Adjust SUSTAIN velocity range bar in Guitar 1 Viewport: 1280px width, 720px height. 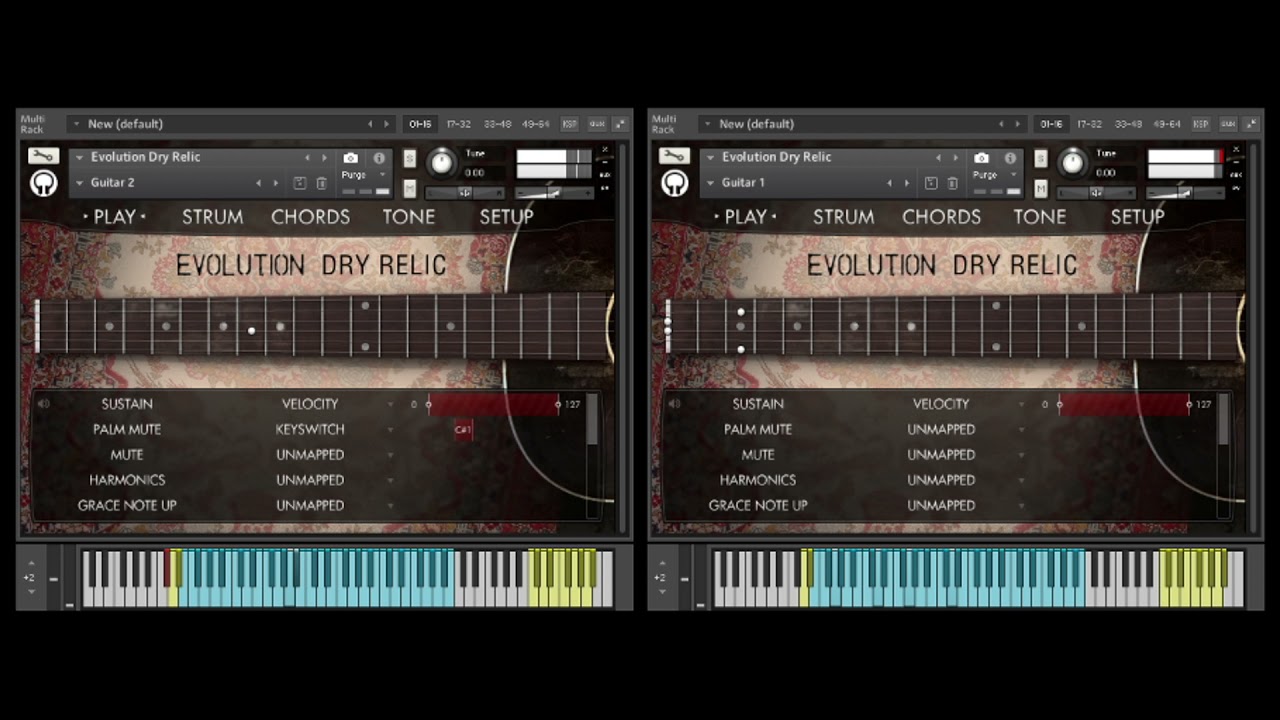[x=1124, y=404]
